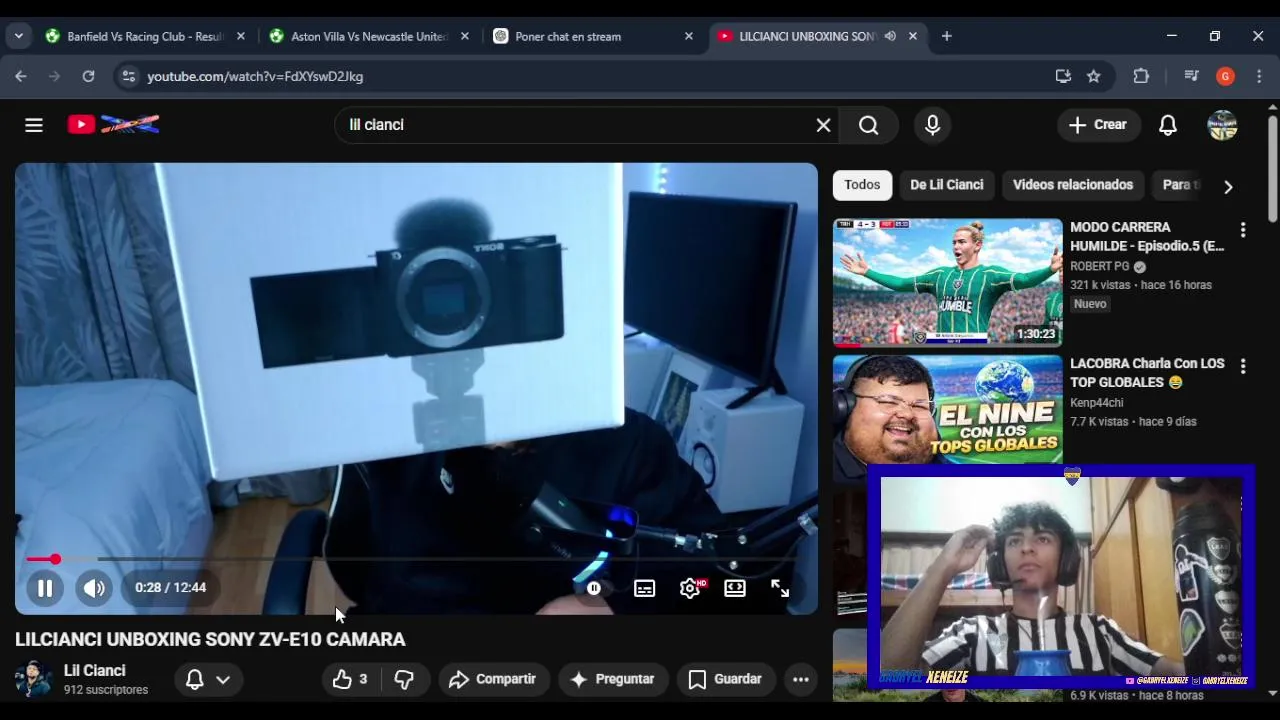Open options menu for MODO CARRERA HUMILDE
The image size is (1280, 720).
point(1243,230)
